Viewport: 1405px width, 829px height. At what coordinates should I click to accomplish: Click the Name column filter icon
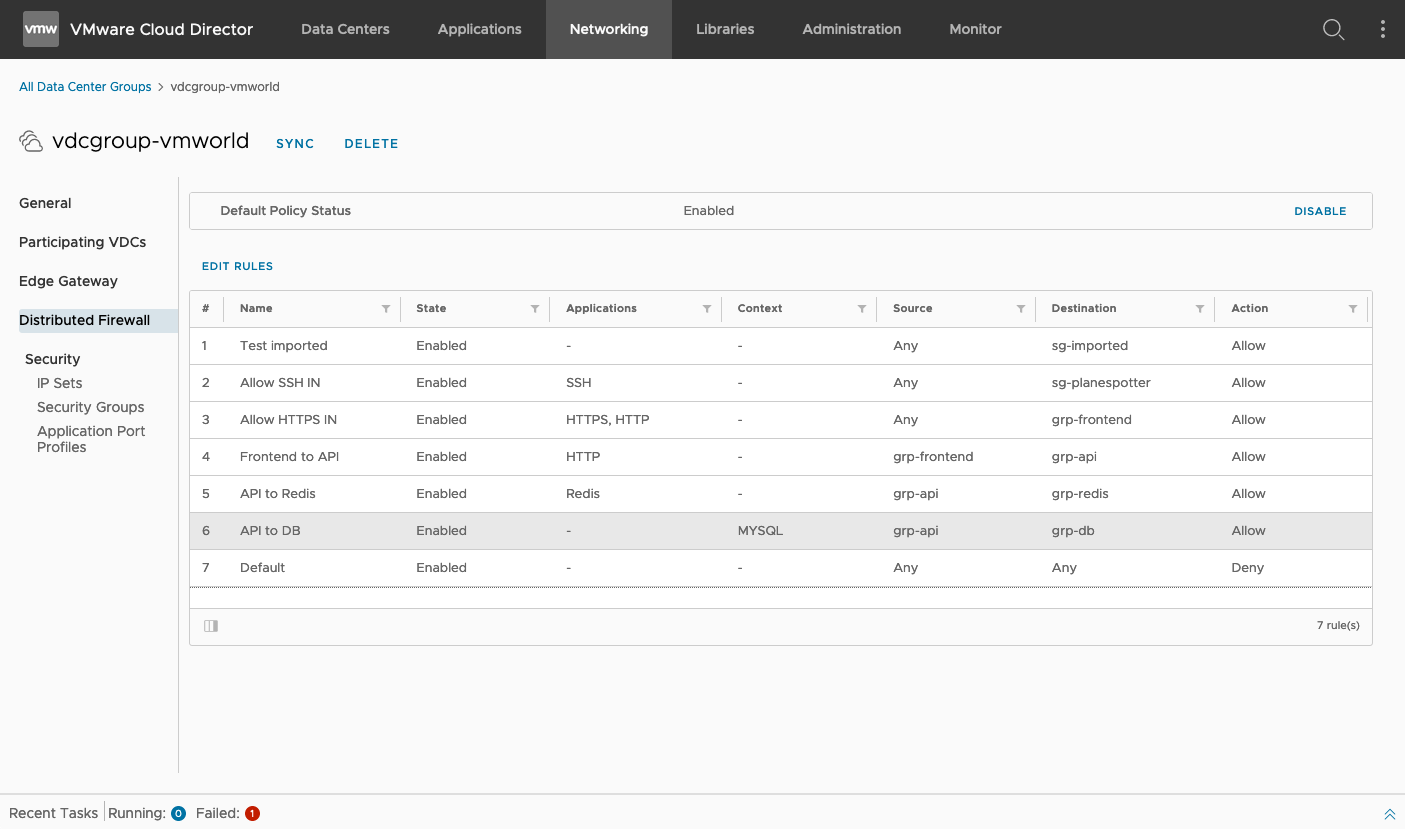tap(386, 309)
